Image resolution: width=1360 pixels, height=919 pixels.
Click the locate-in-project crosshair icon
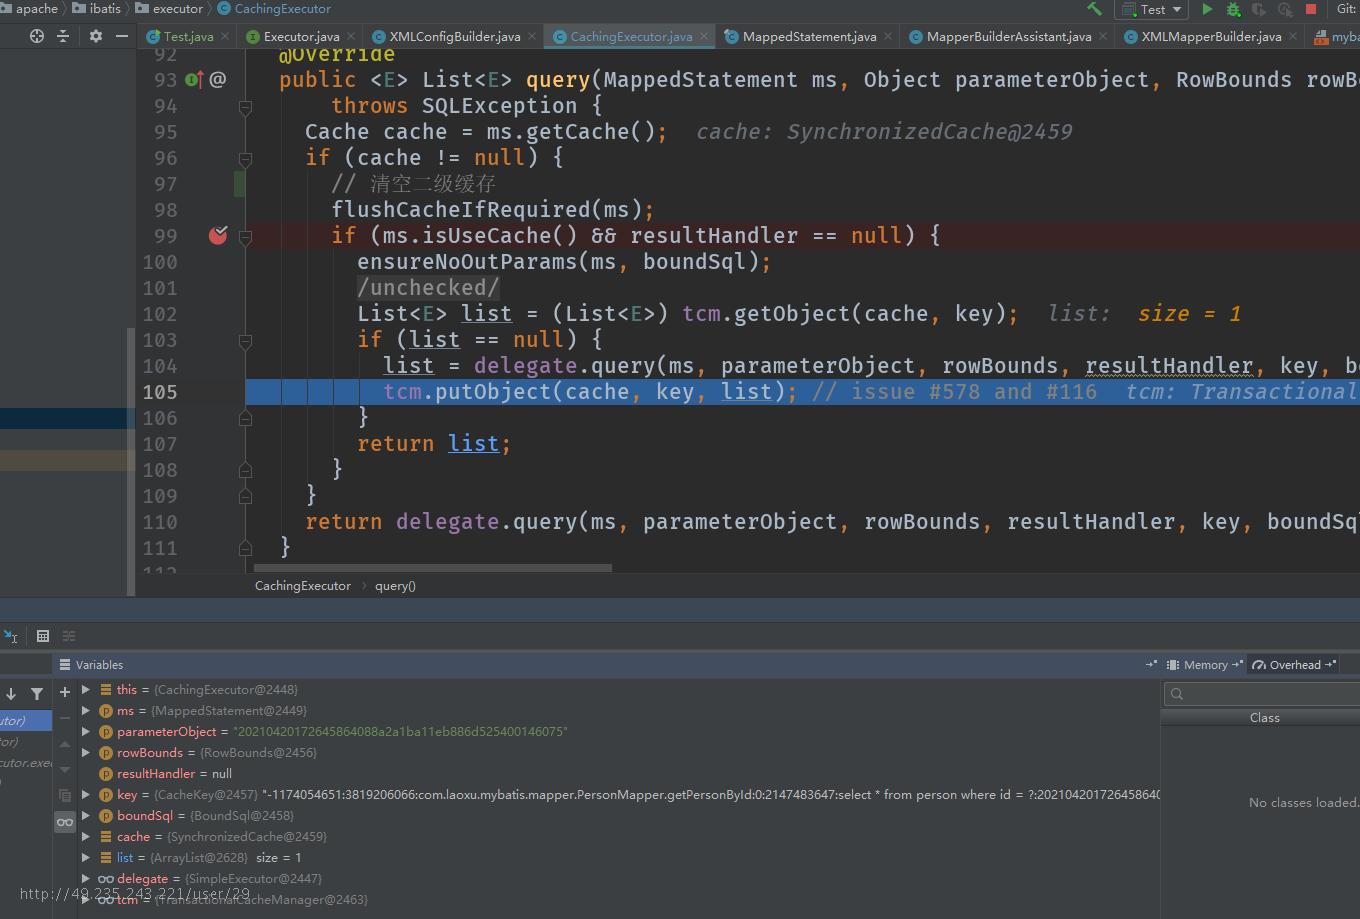(37, 35)
